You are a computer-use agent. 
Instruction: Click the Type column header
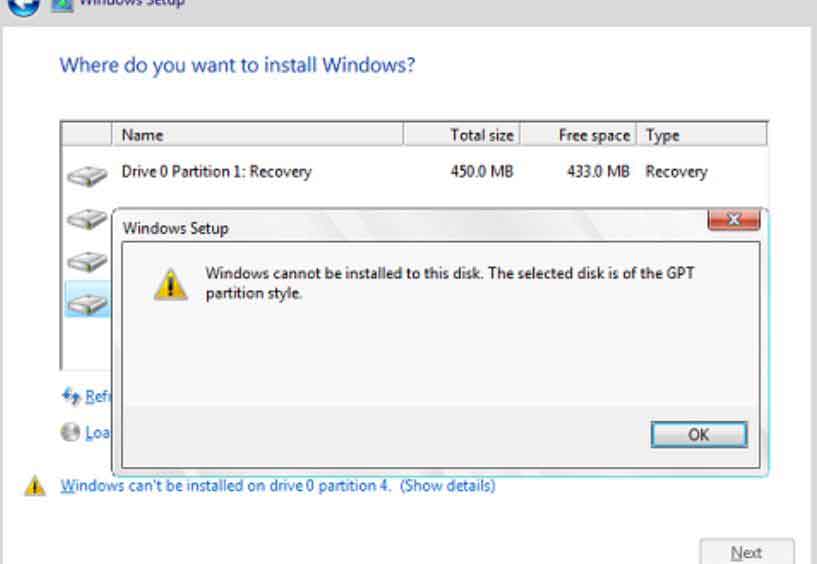pyautogui.click(x=700, y=135)
